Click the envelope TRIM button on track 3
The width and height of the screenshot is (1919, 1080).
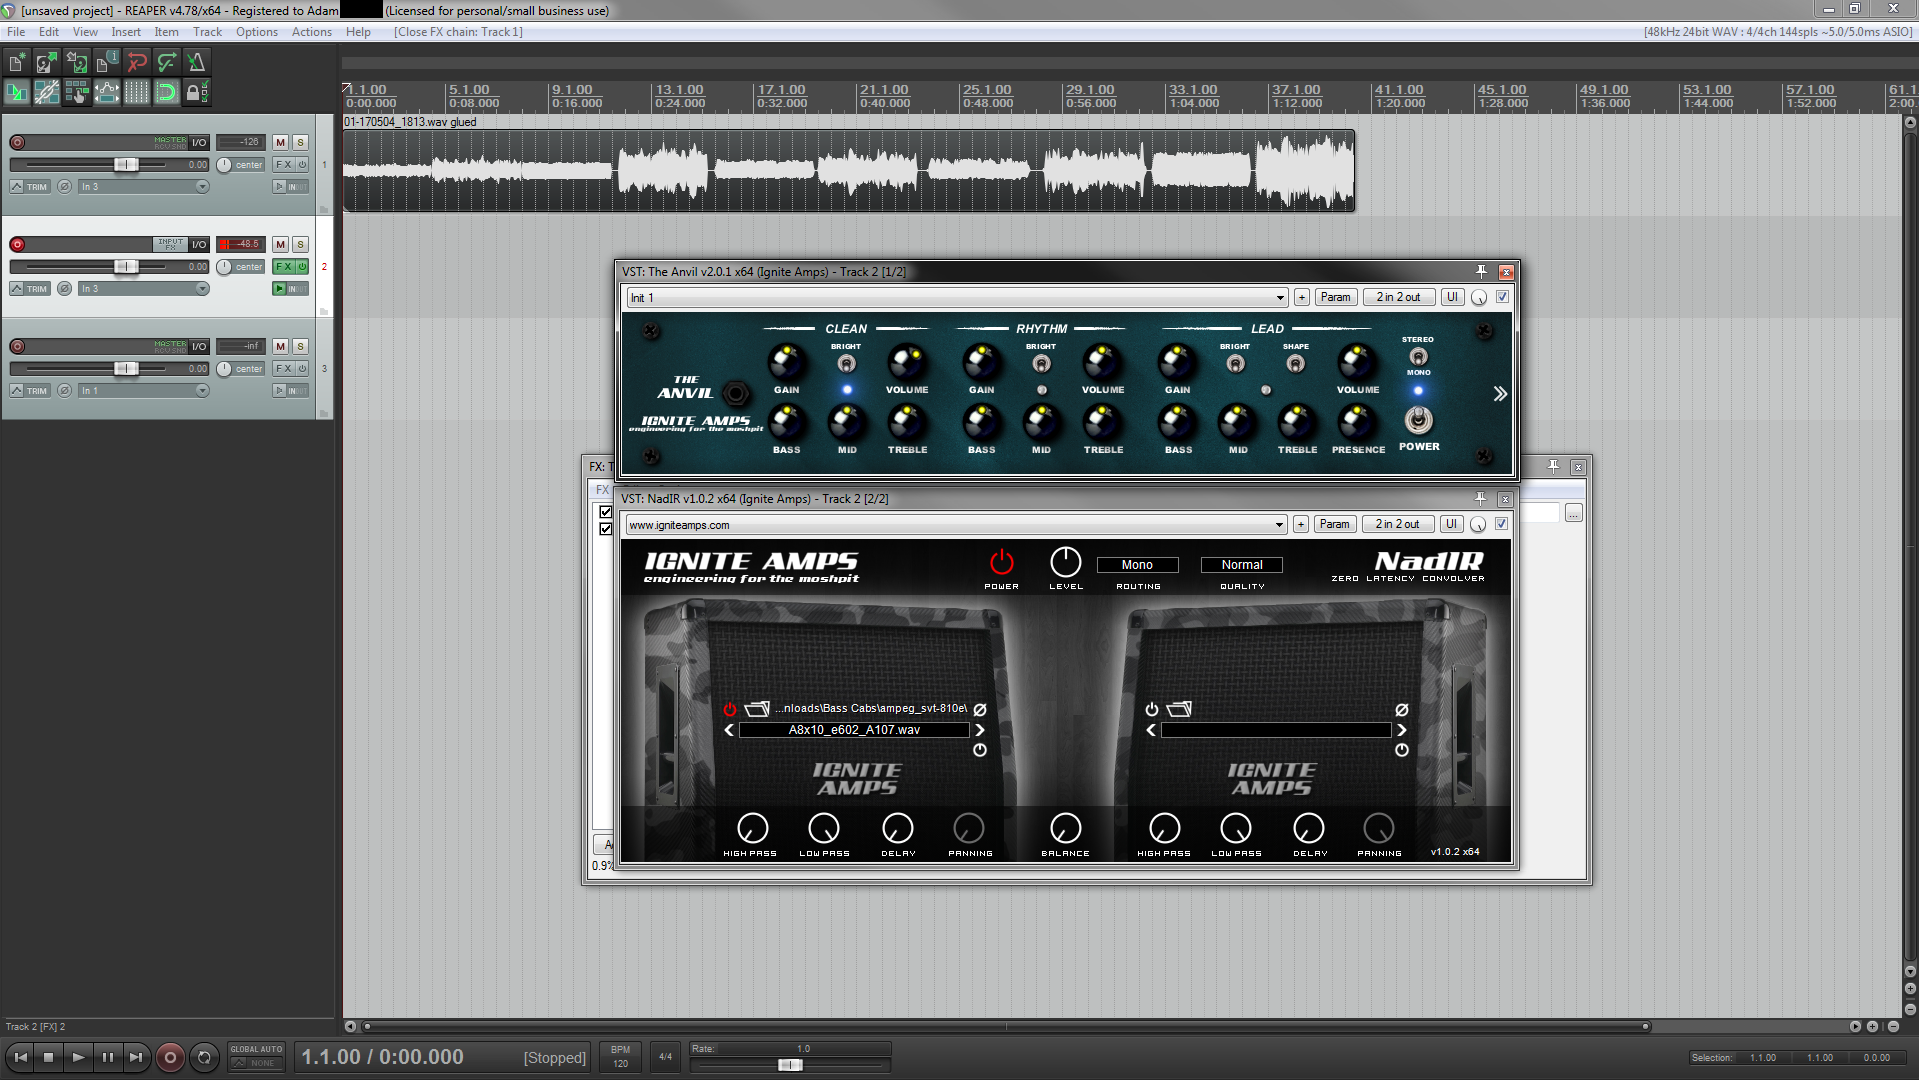[30, 391]
